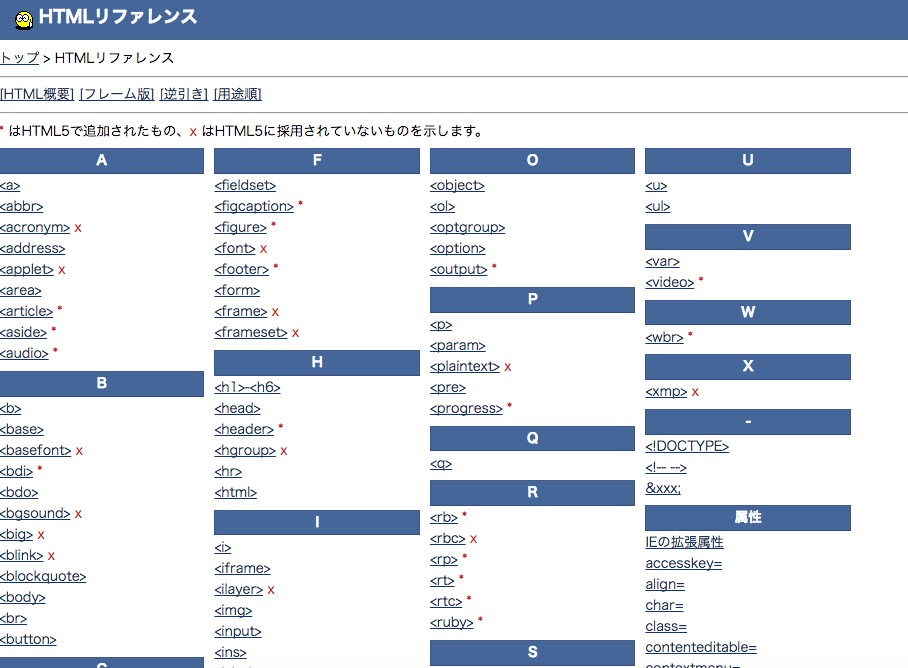This screenshot has width=908, height=668.
Task: Open the <footer> tag reference
Action: point(241,269)
